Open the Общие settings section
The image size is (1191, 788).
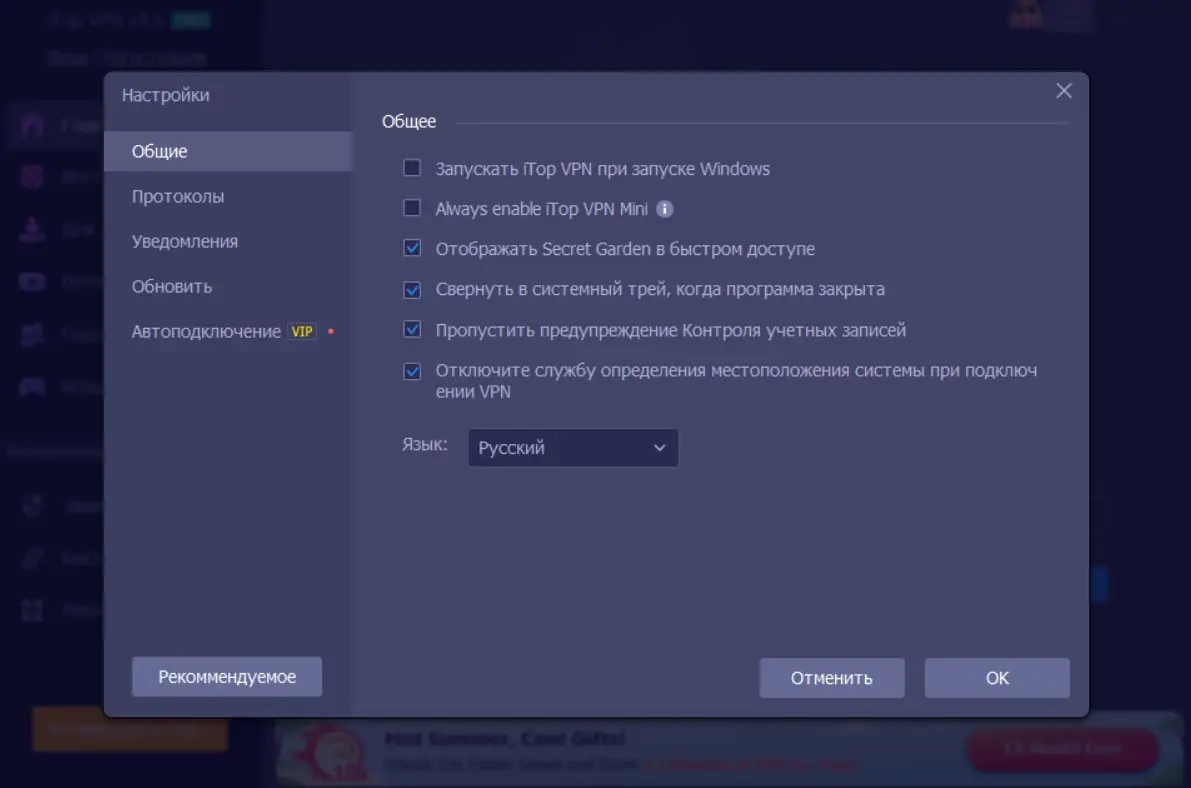[x=228, y=151]
